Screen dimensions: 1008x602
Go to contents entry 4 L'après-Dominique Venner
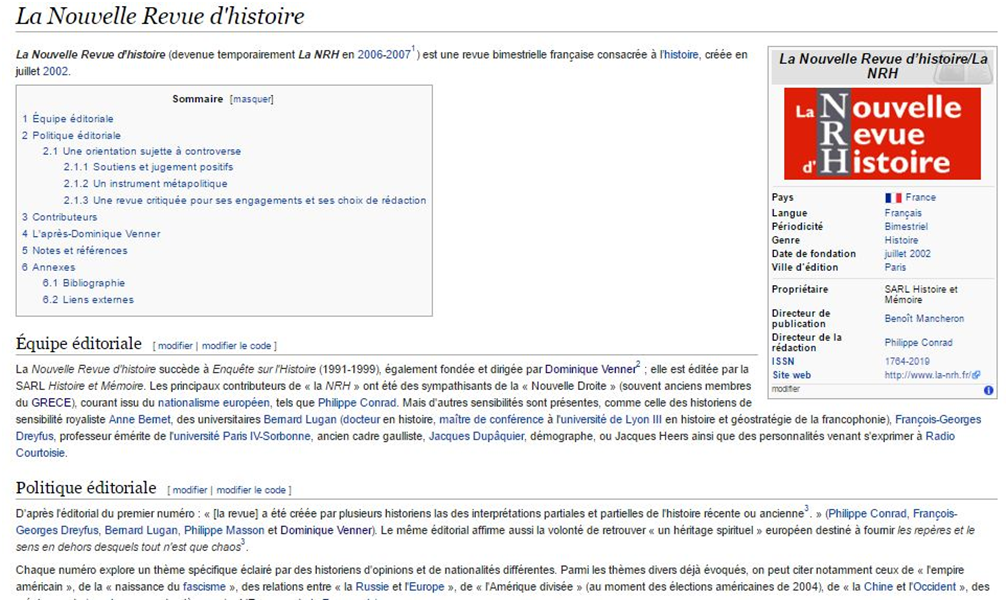click(x=91, y=234)
